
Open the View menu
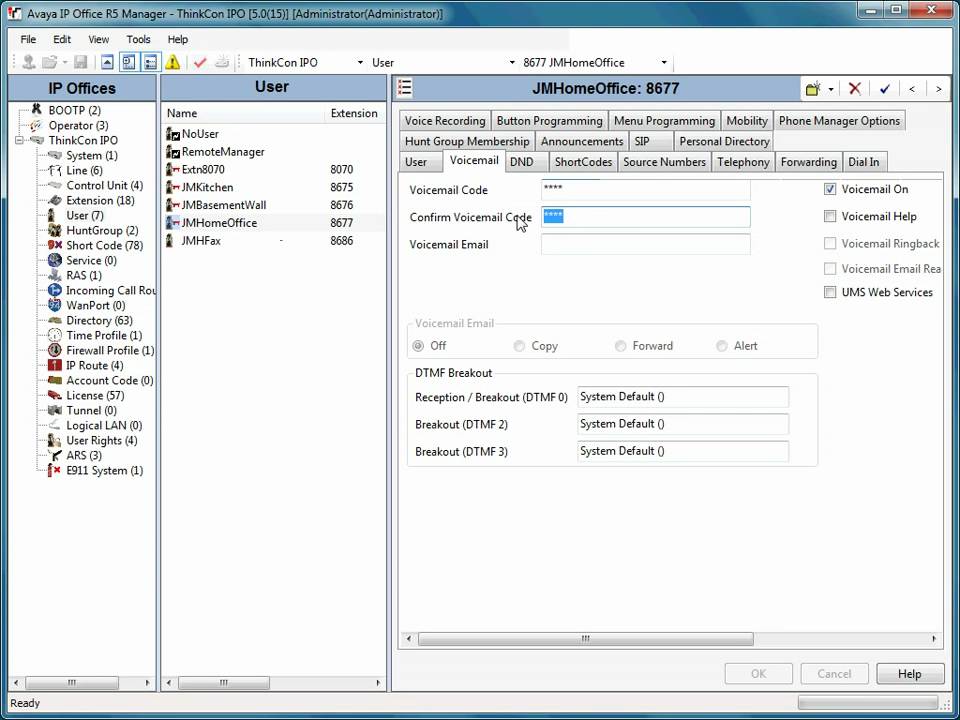(x=99, y=39)
